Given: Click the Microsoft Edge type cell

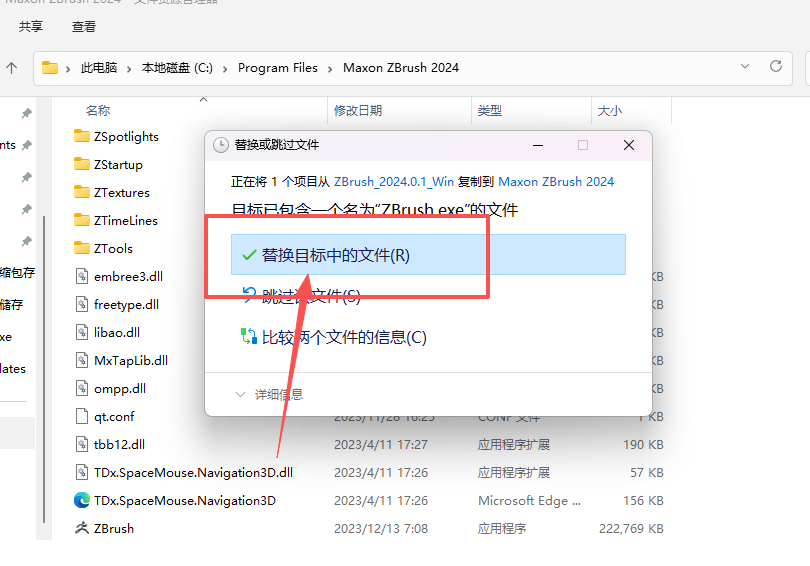Looking at the screenshot, I should point(529,500).
